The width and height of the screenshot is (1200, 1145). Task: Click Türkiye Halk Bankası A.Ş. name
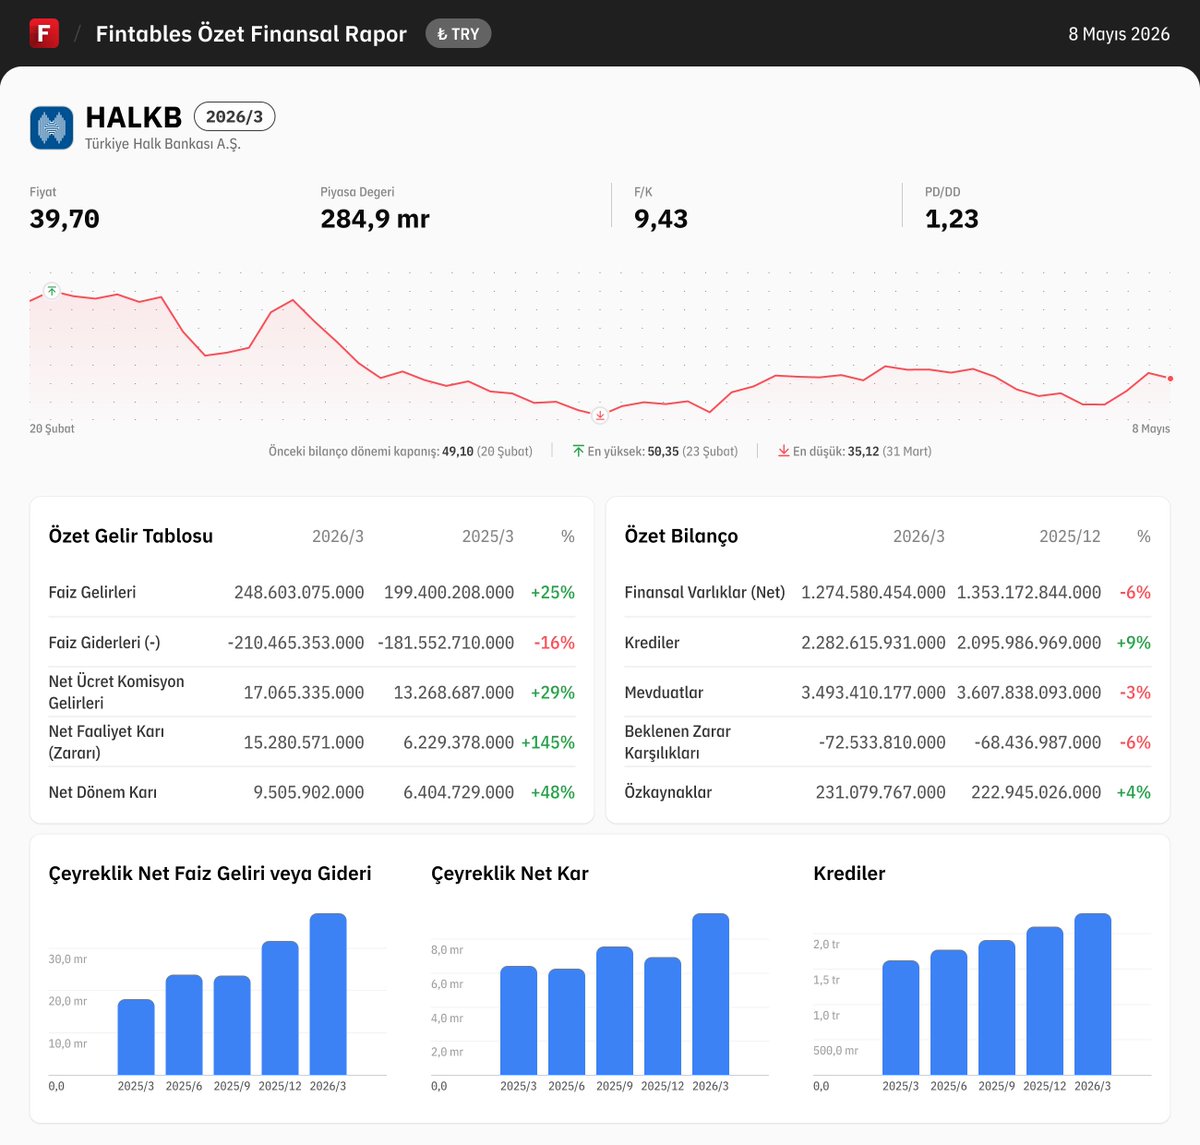pyautogui.click(x=163, y=144)
